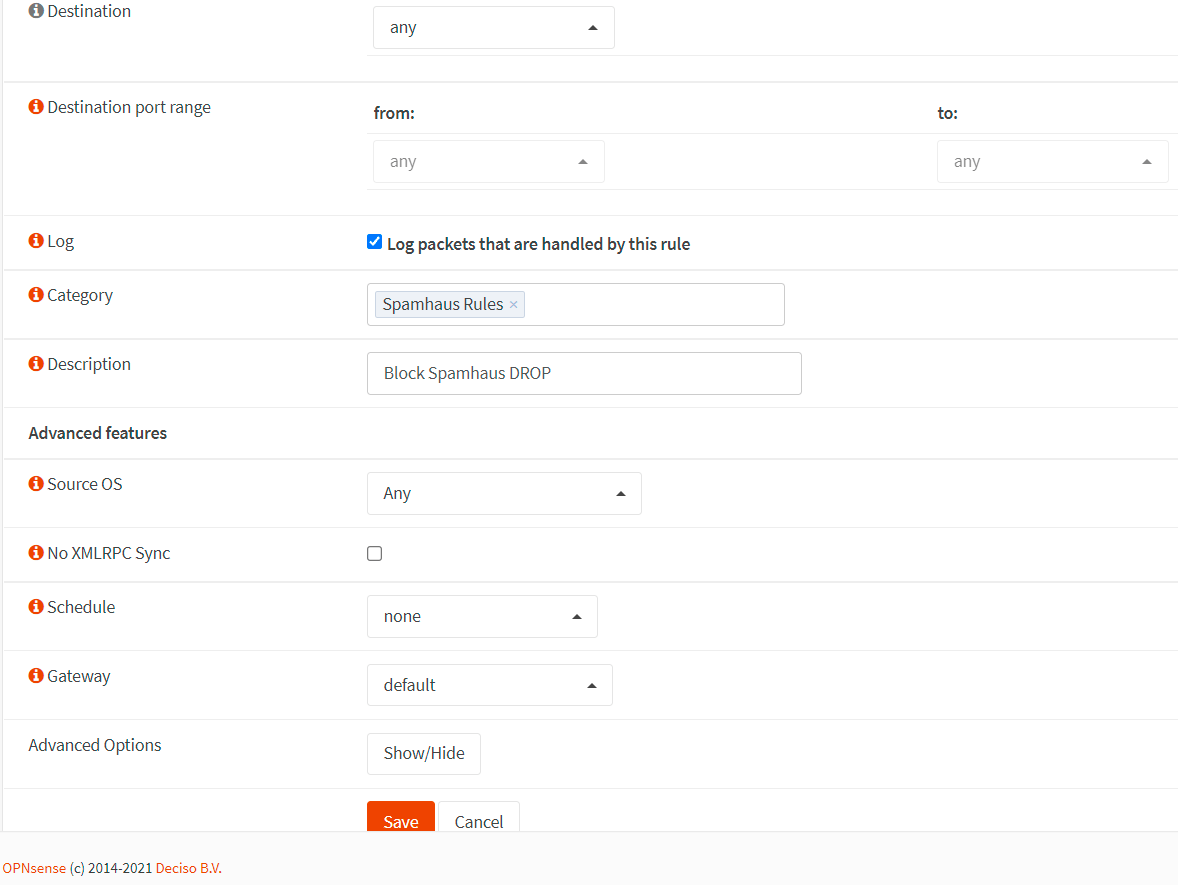The width and height of the screenshot is (1178, 885).
Task: Open the Destination dropdown
Action: point(493,28)
